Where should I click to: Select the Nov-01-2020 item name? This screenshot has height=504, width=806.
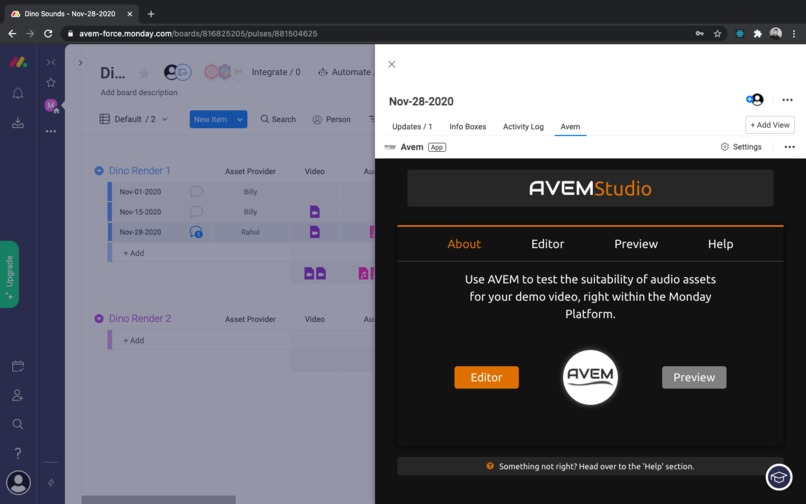click(140, 191)
